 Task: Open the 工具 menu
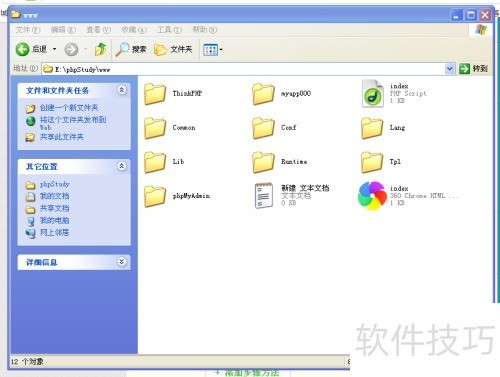[169, 30]
